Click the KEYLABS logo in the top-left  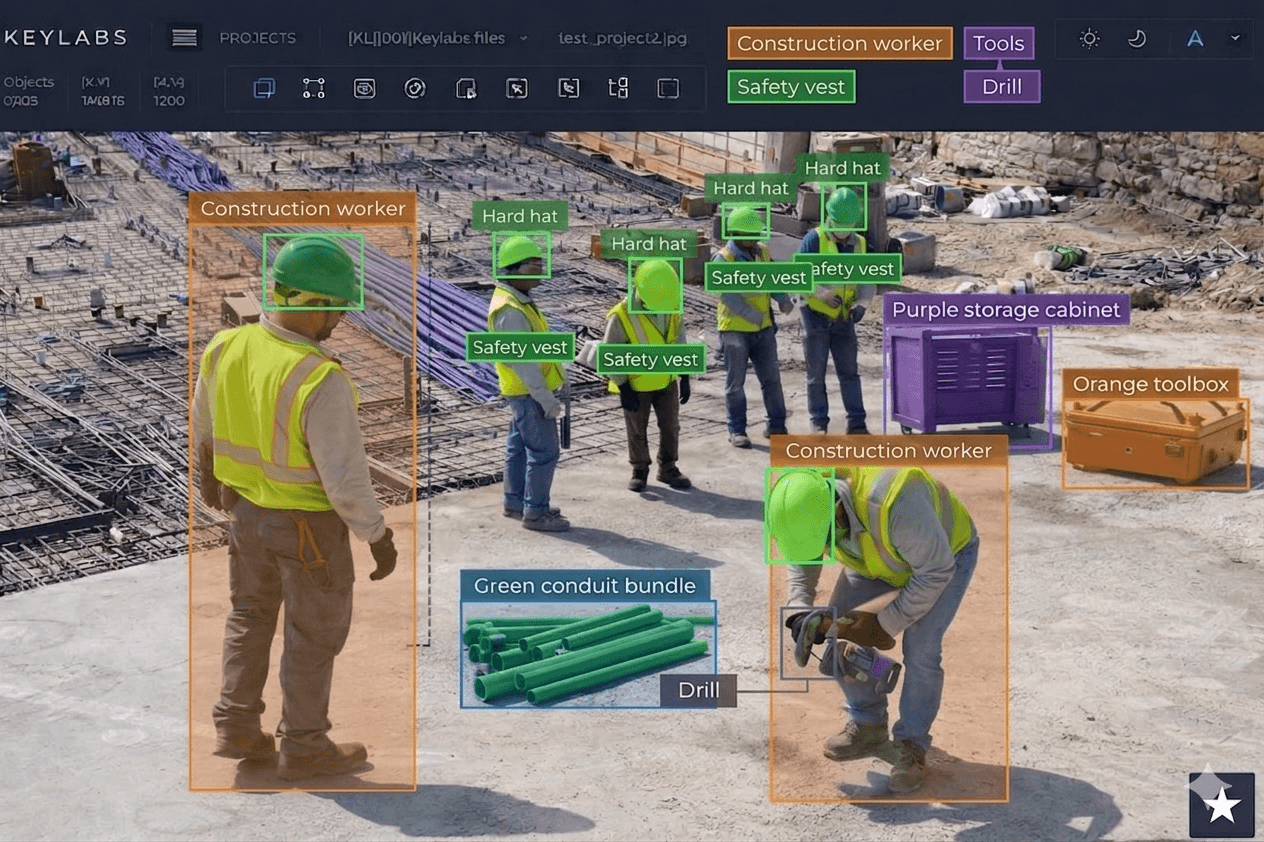(64, 37)
